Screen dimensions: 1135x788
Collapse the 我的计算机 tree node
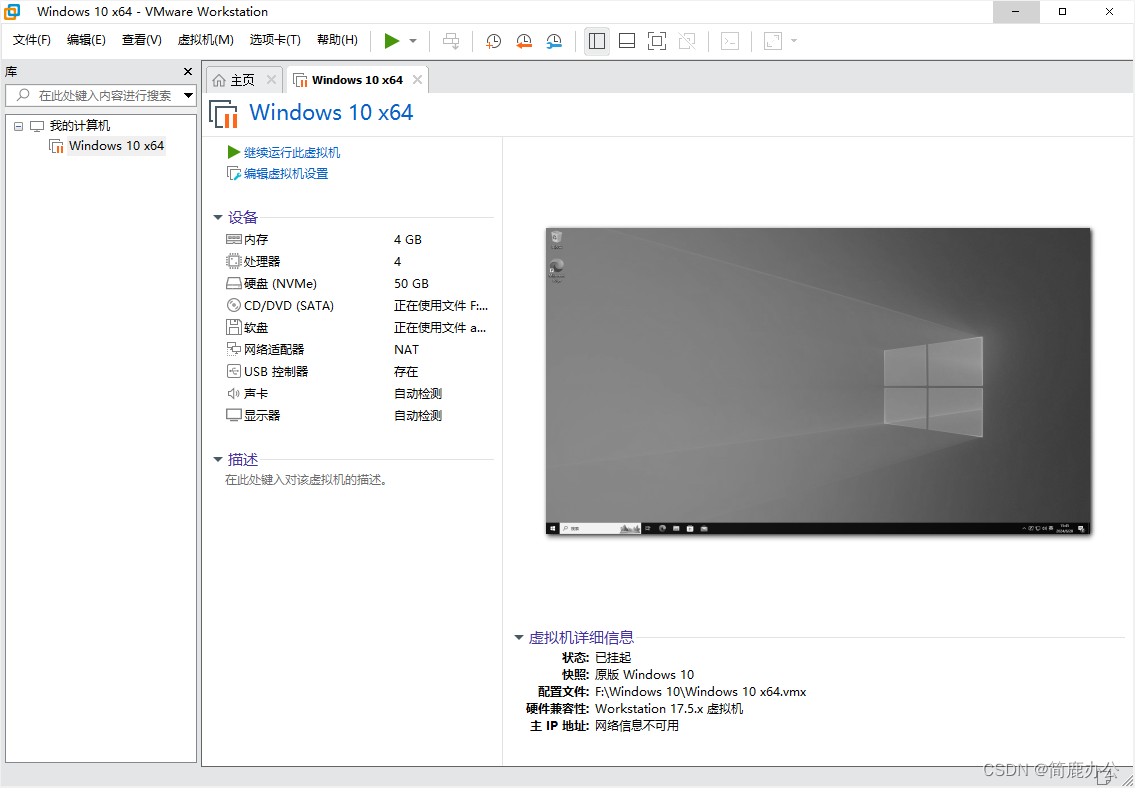coord(19,126)
